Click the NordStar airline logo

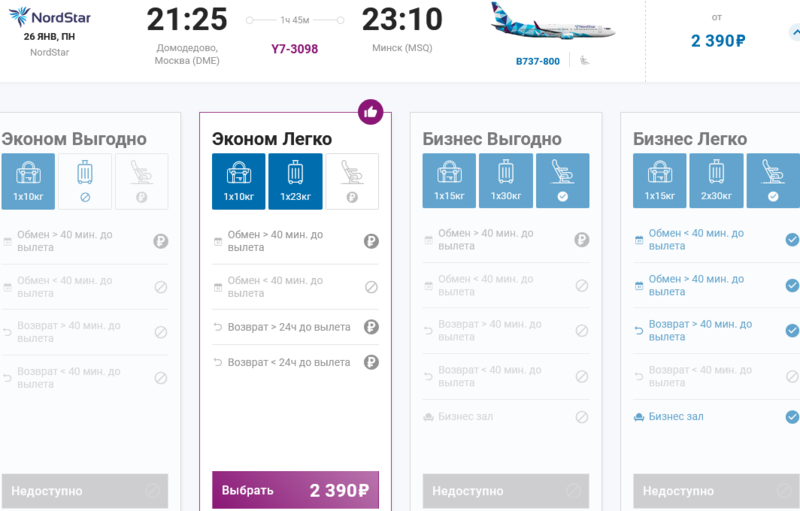[49, 16]
